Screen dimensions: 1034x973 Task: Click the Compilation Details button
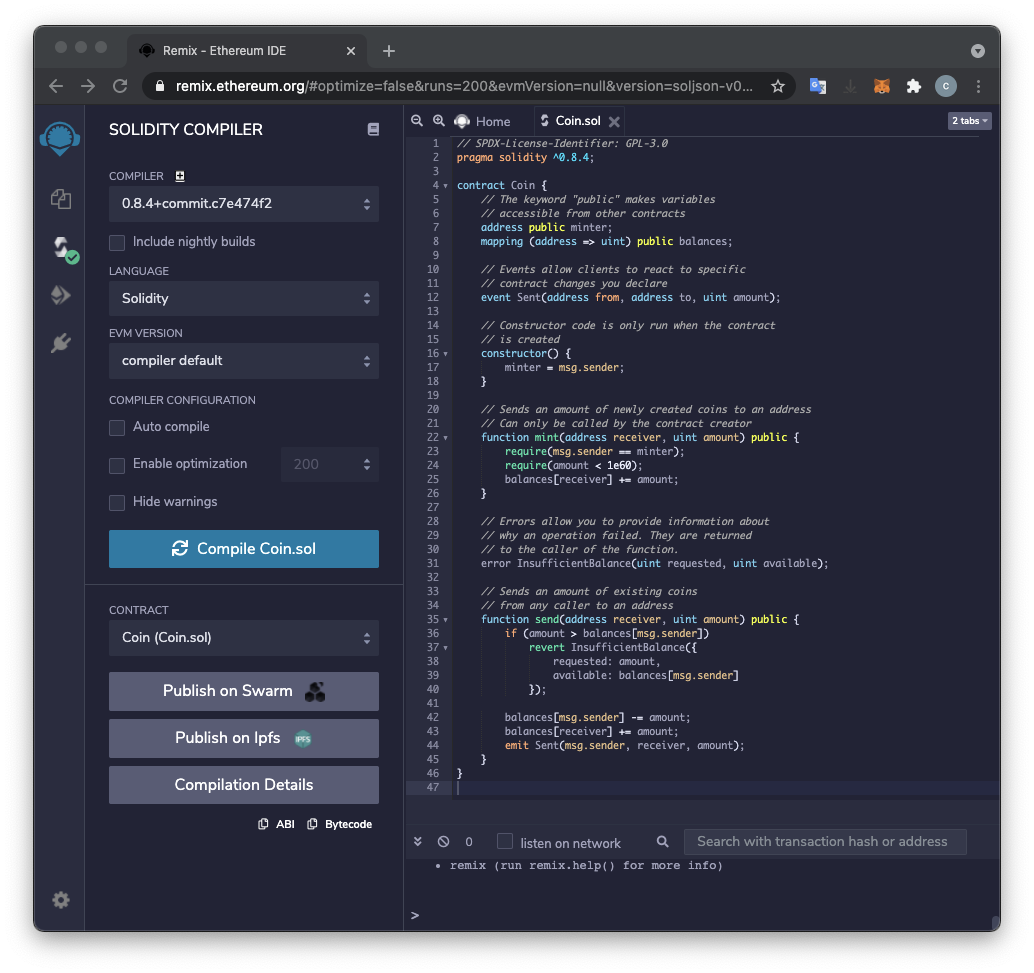(243, 785)
